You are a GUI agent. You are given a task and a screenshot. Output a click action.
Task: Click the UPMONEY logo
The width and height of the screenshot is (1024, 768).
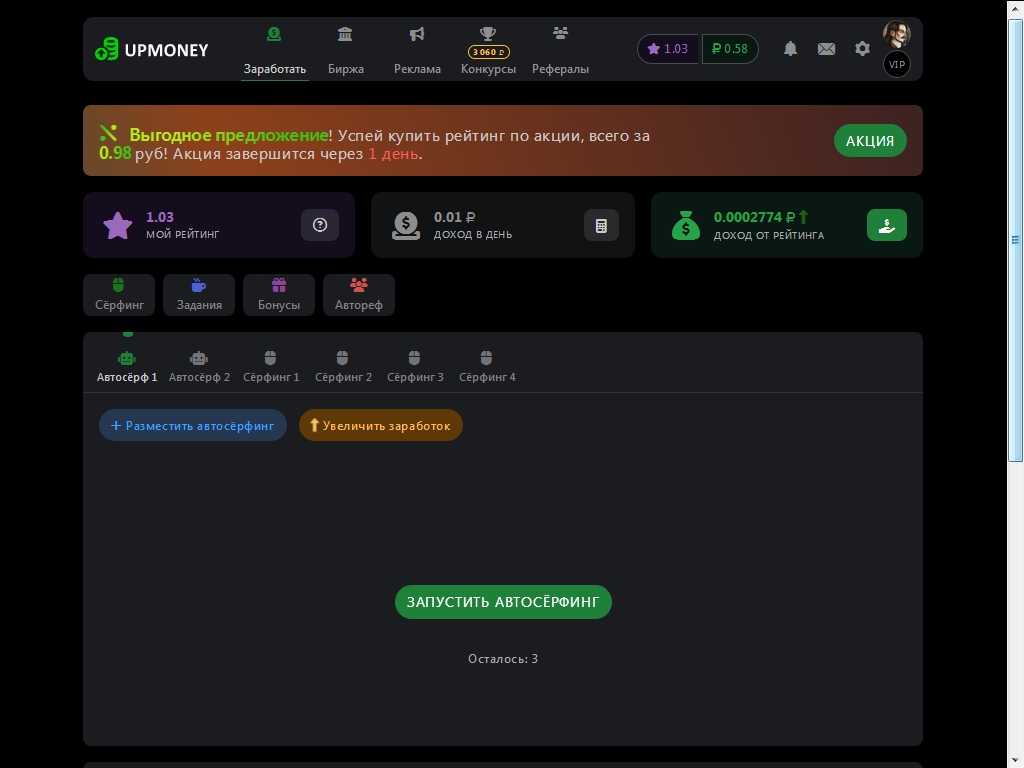pyautogui.click(x=152, y=49)
